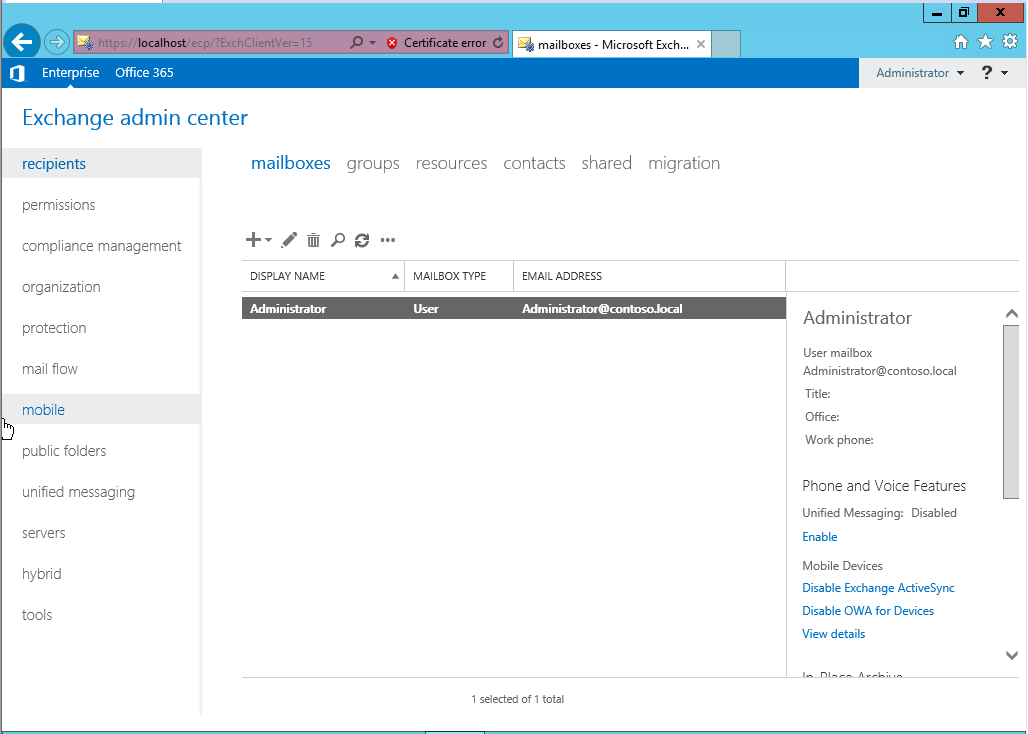
Task: Click the browser Back arrow button
Action: pos(22,43)
